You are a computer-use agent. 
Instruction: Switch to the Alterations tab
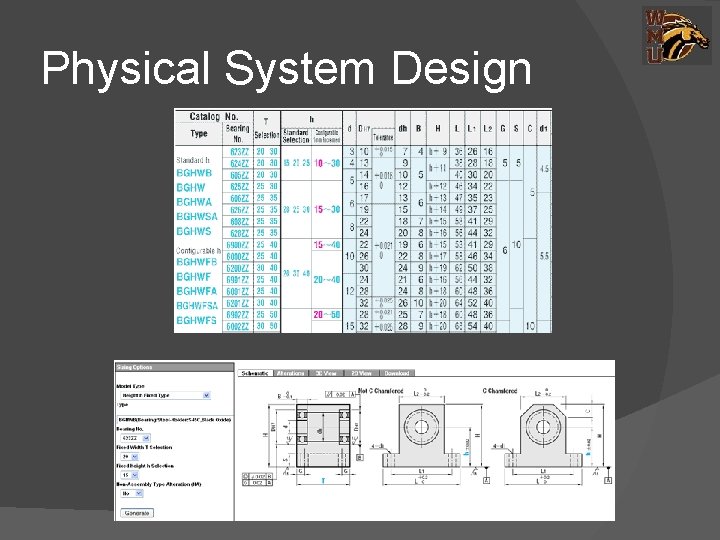pos(290,373)
